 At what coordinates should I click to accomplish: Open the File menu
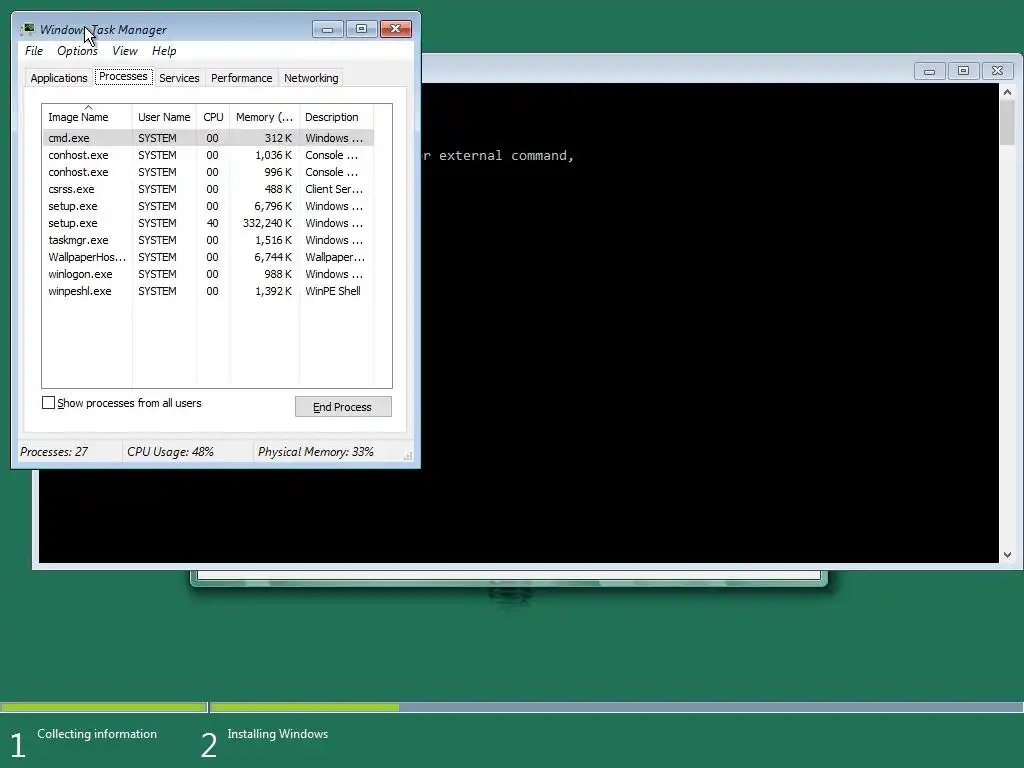(34, 51)
